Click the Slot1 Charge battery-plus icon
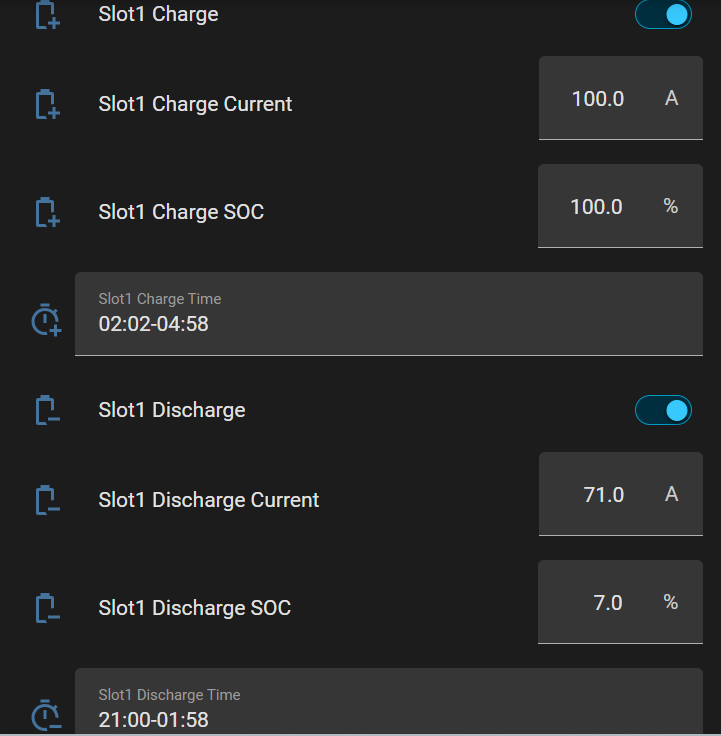721x736 pixels. (47, 15)
